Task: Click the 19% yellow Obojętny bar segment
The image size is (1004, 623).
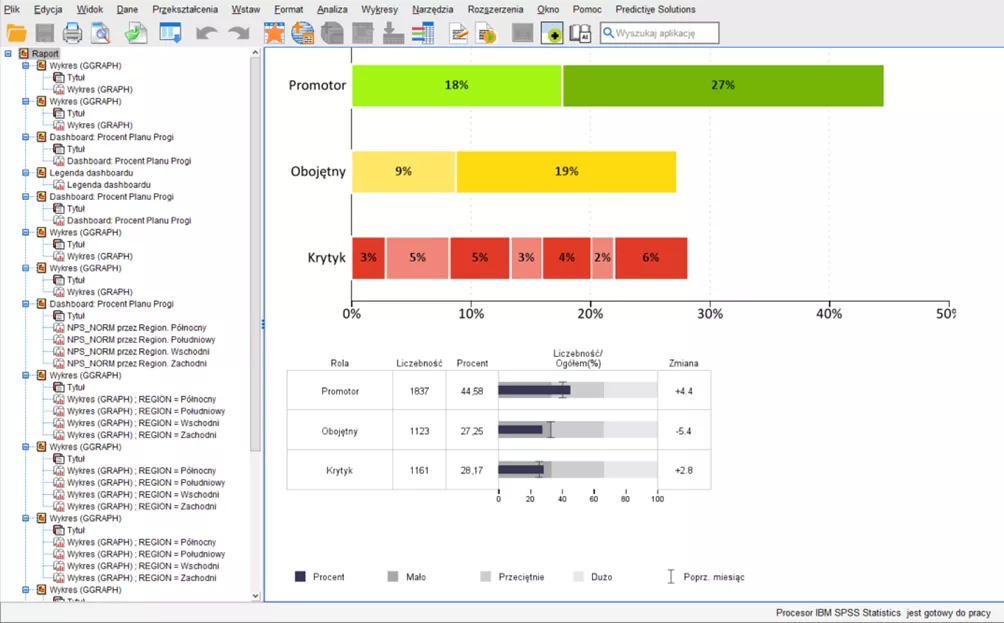Action: (x=566, y=172)
